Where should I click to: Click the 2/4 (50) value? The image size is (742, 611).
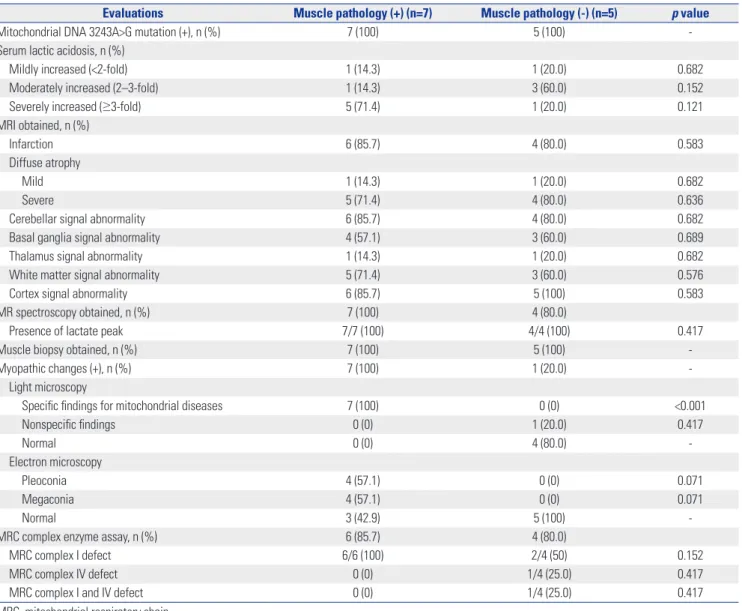point(549,555)
